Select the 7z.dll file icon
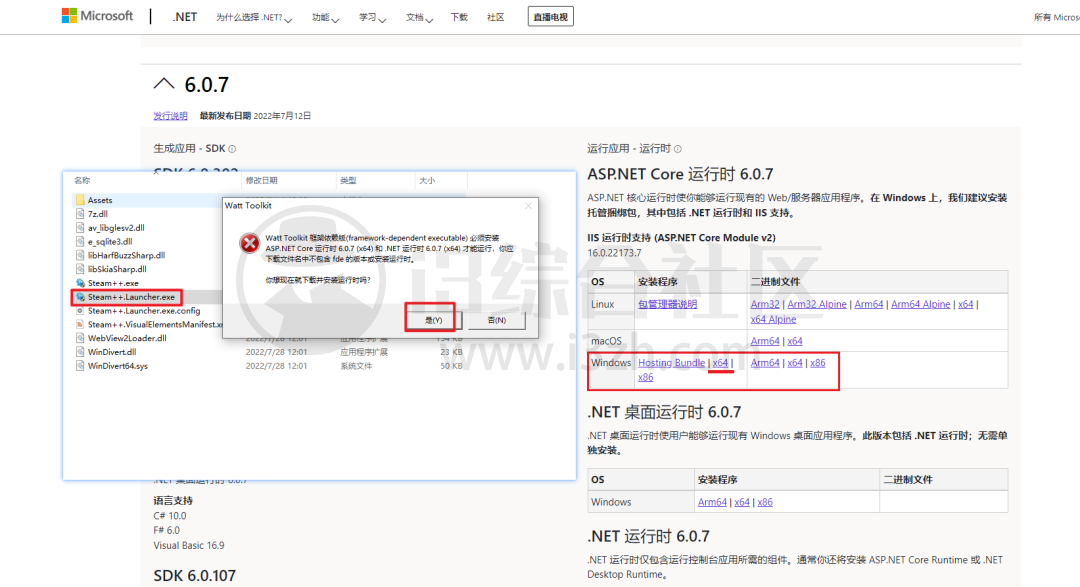This screenshot has height=587, width=1080. pos(80,214)
